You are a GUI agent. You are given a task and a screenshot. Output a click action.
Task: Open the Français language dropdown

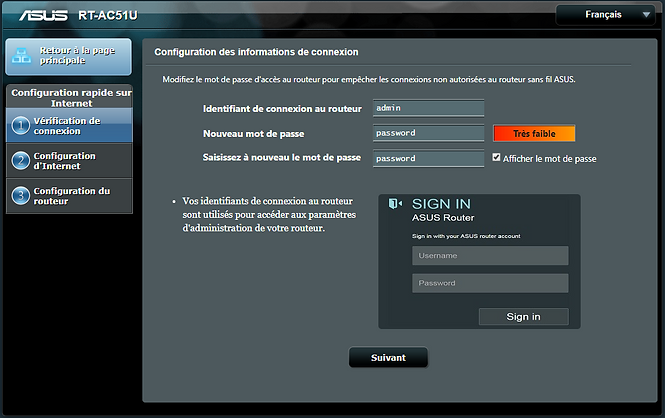pyautogui.click(x=605, y=15)
